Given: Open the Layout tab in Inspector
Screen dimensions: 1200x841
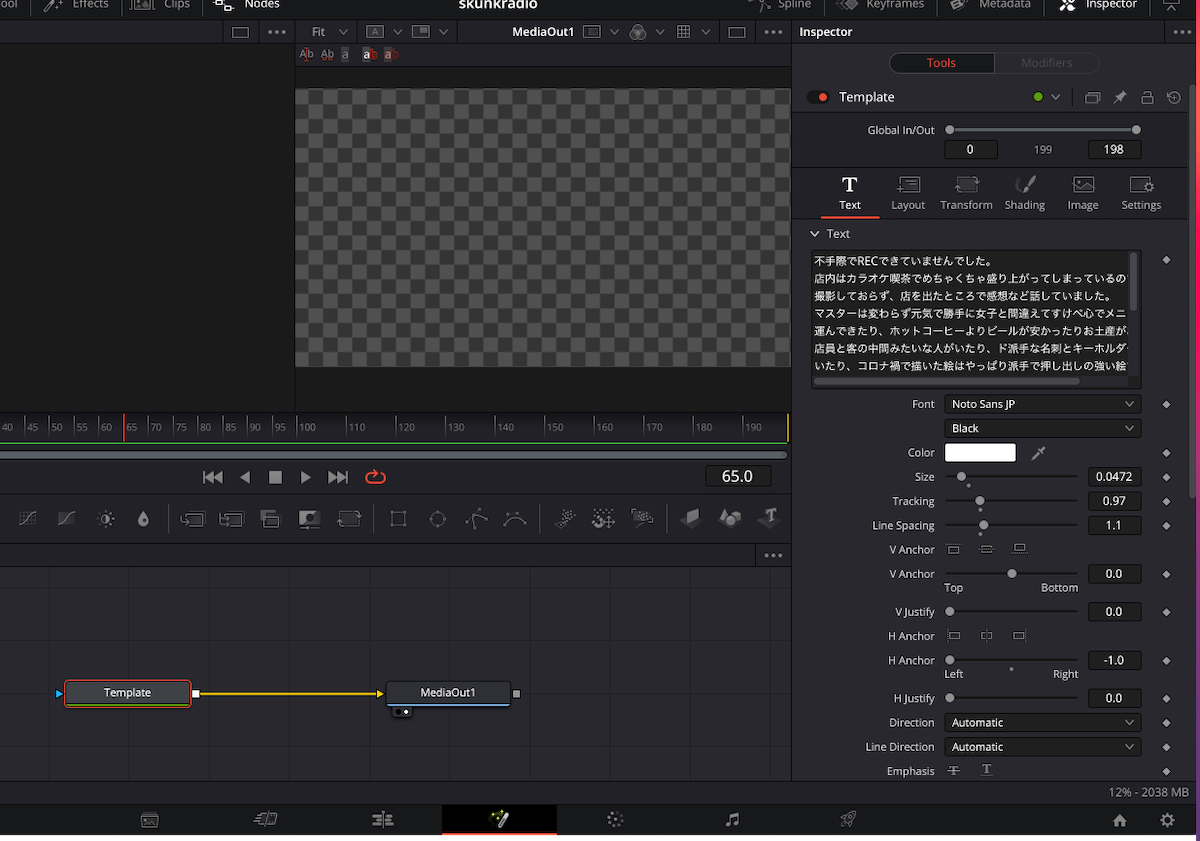Looking at the screenshot, I should click(x=908, y=192).
